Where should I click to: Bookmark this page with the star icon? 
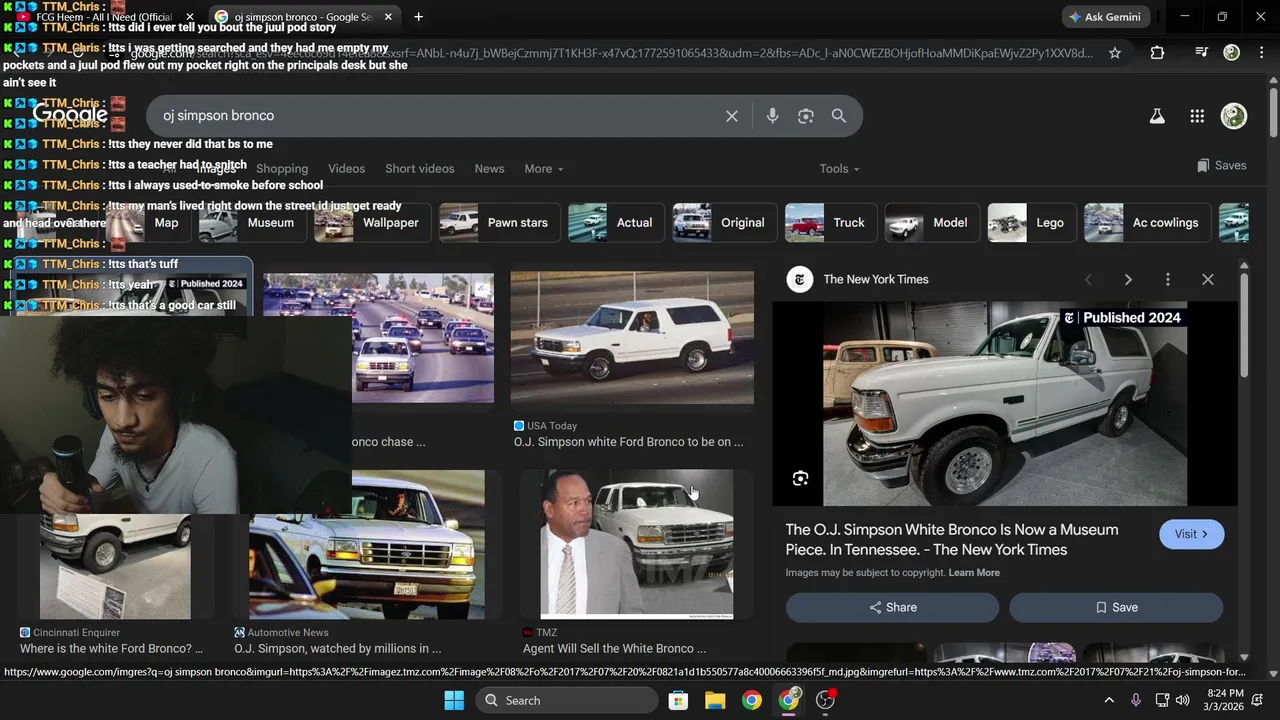click(1115, 53)
